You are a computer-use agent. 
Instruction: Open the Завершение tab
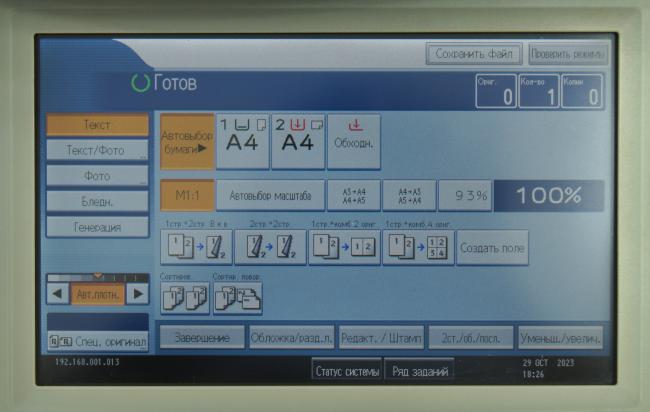pyautogui.click(x=202, y=338)
